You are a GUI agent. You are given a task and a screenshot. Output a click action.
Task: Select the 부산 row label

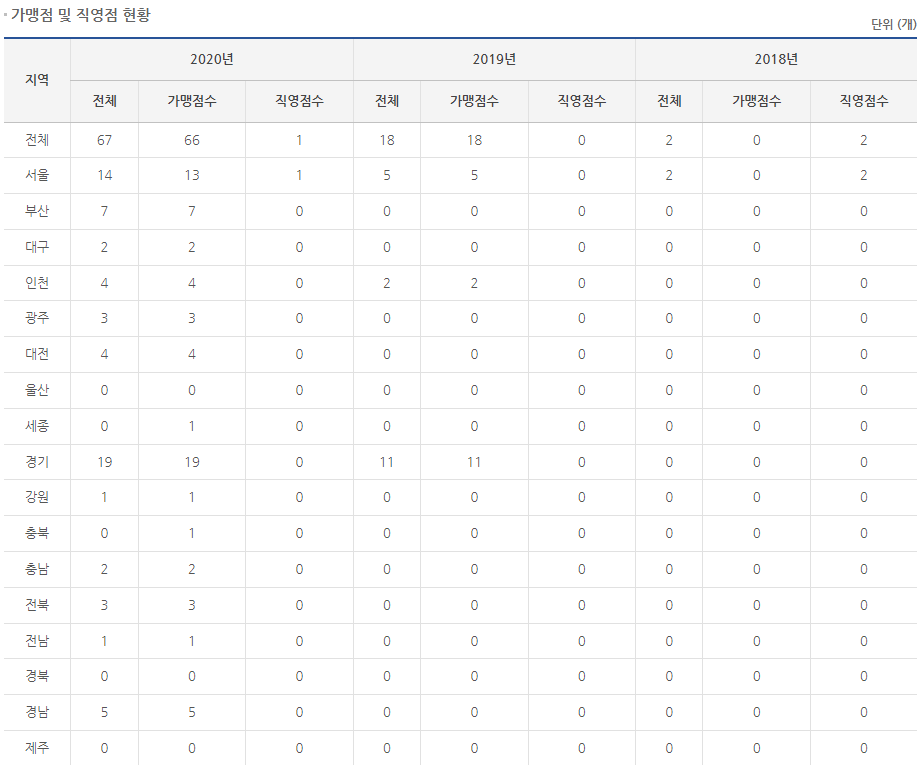coord(37,211)
